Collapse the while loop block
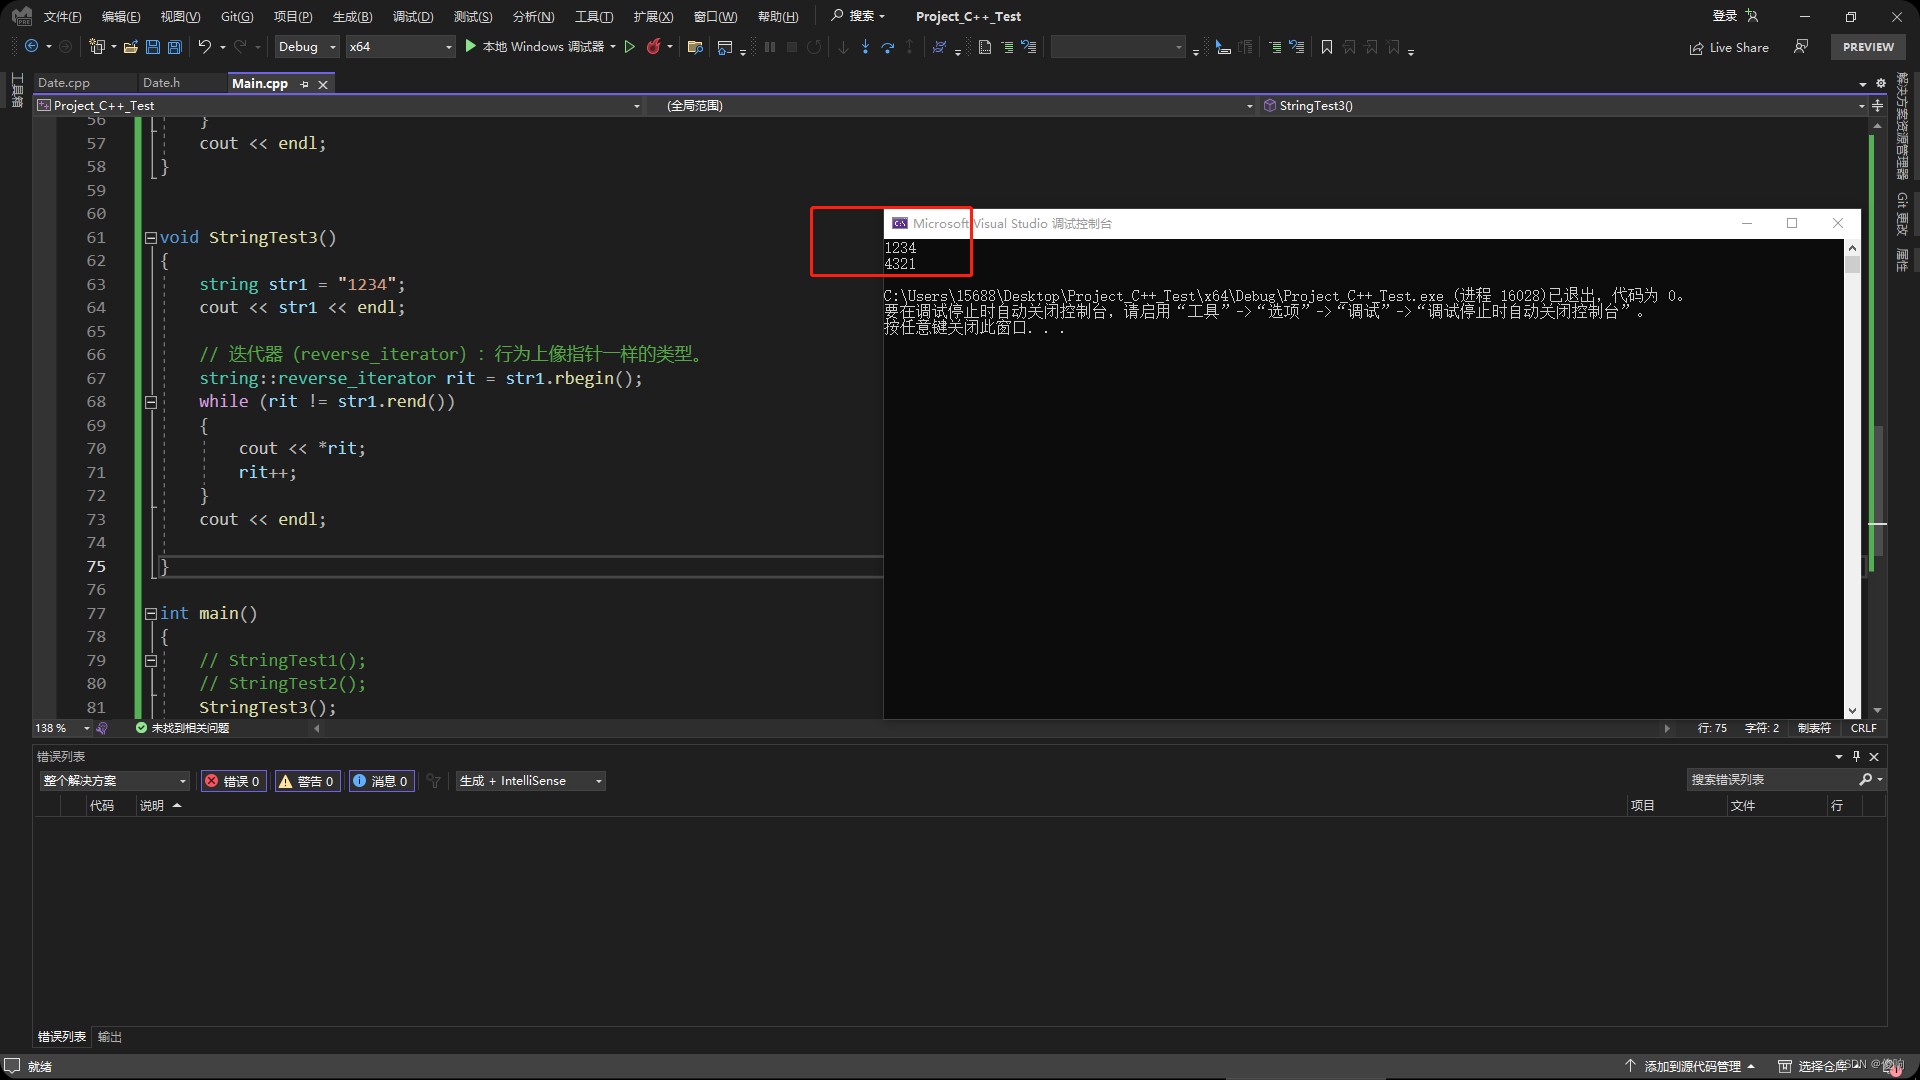Viewport: 1920px width, 1080px height. pos(150,402)
